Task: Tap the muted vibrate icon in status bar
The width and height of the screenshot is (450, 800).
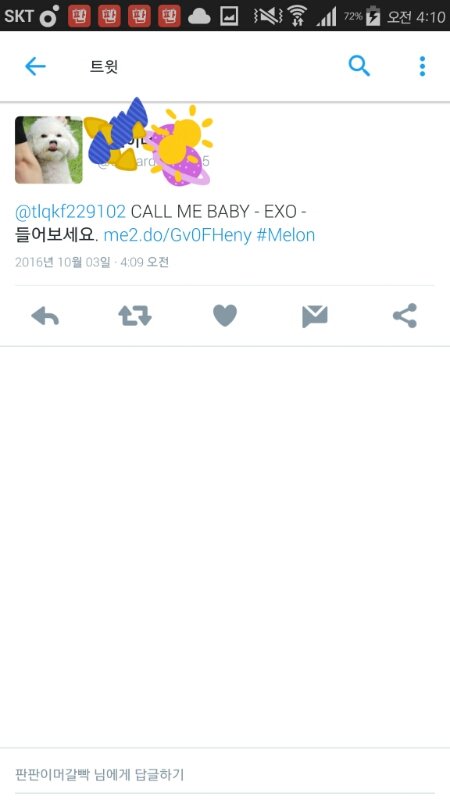Action: pyautogui.click(x=268, y=16)
